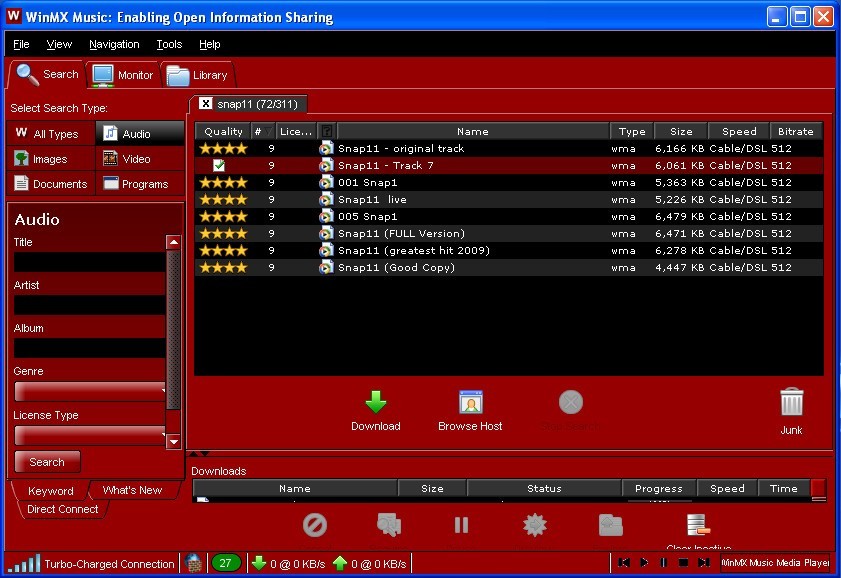Click the file icon beside Snap11 (Good Copy)

(326, 268)
